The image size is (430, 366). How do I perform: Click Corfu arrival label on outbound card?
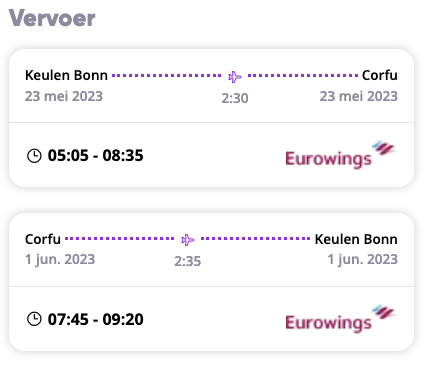click(380, 75)
